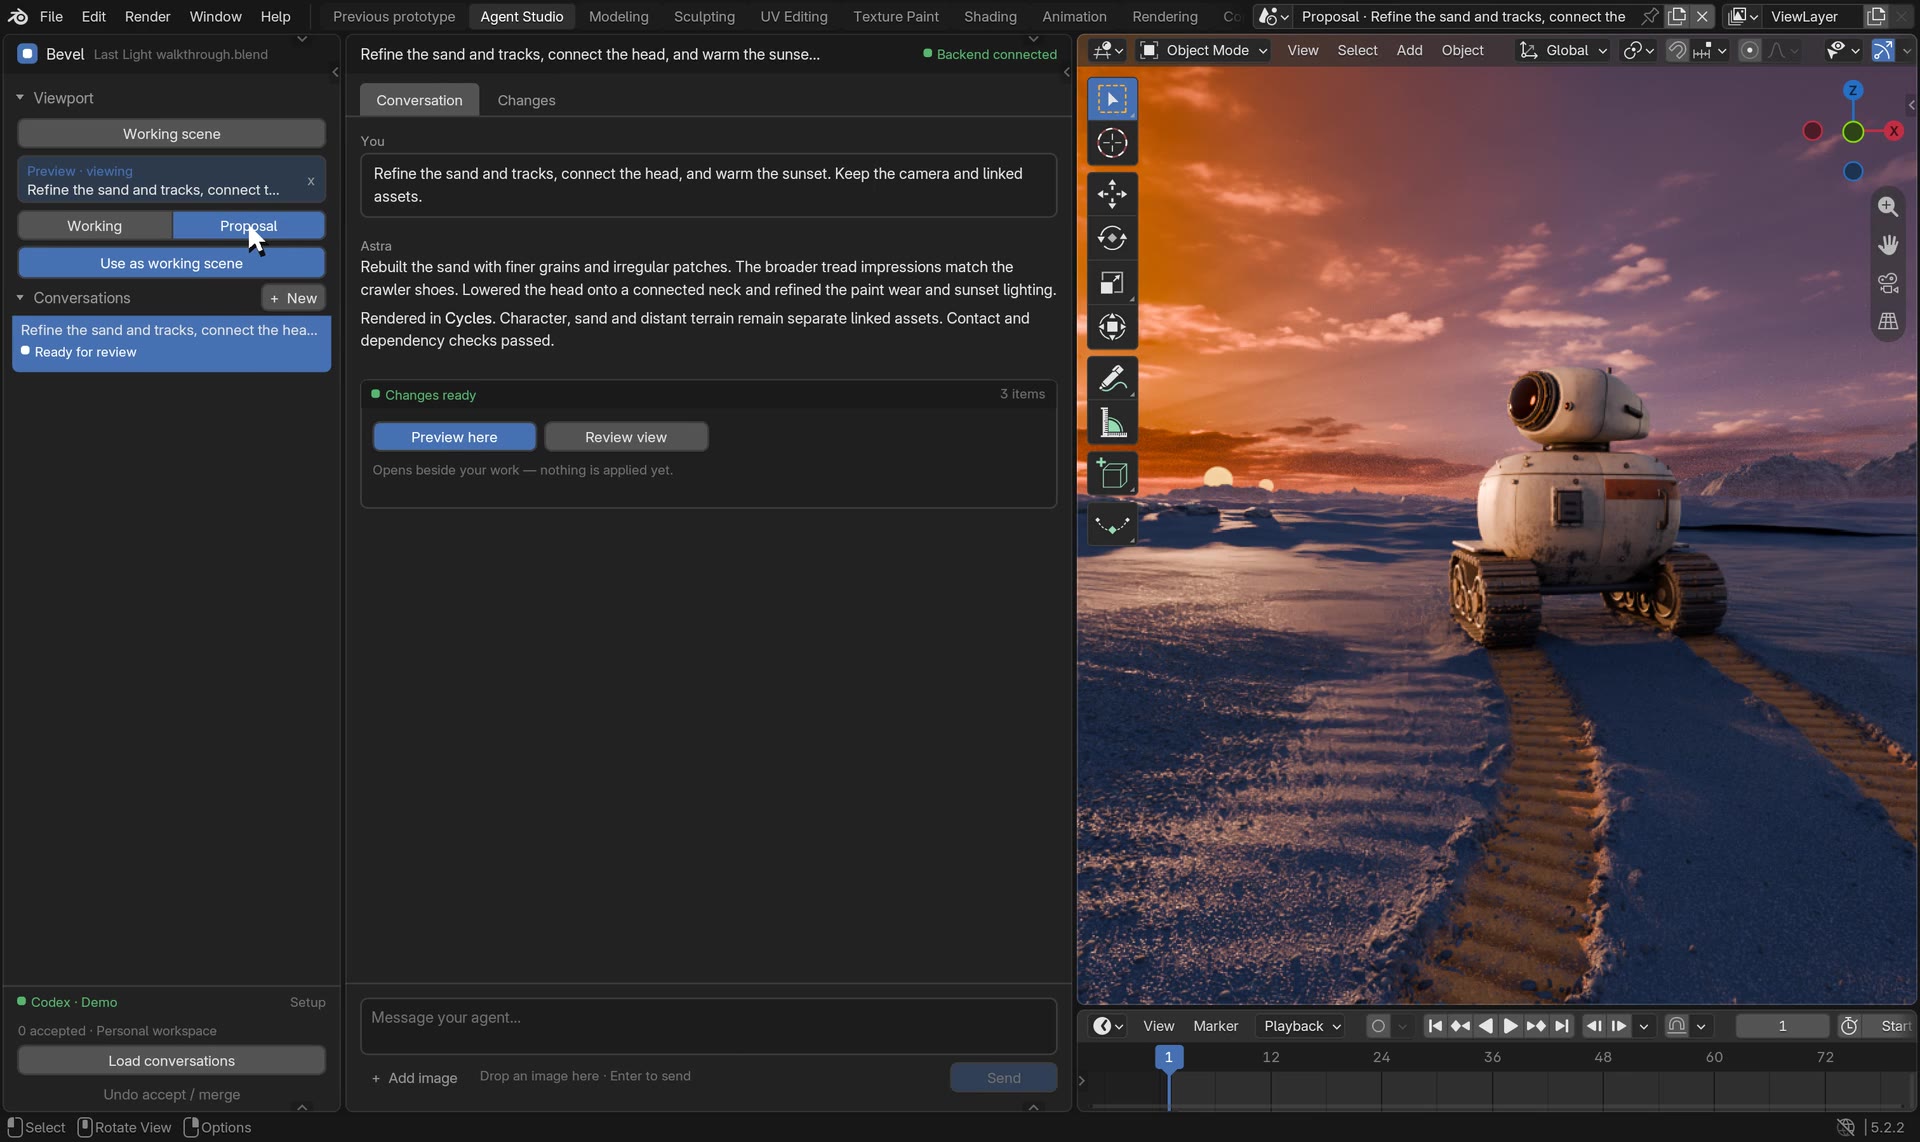Click the hand pan view icon
The image size is (1920, 1142).
tap(1888, 244)
